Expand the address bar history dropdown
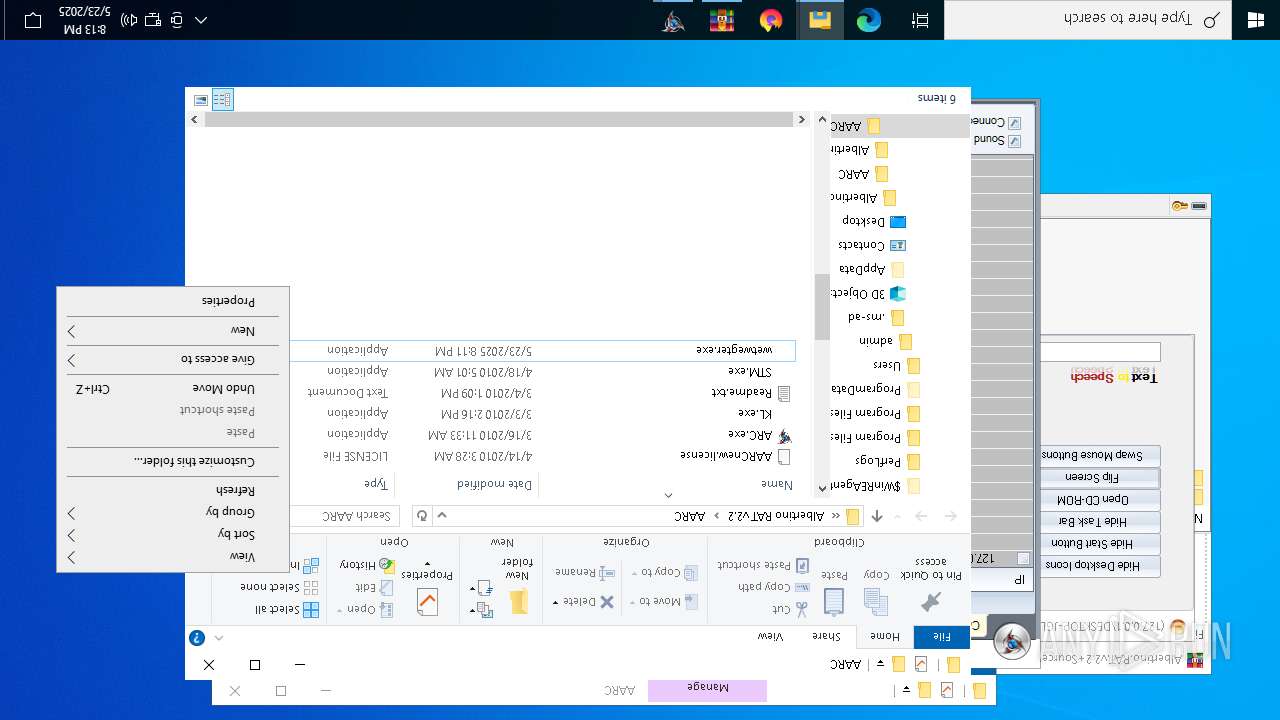 pos(443,516)
